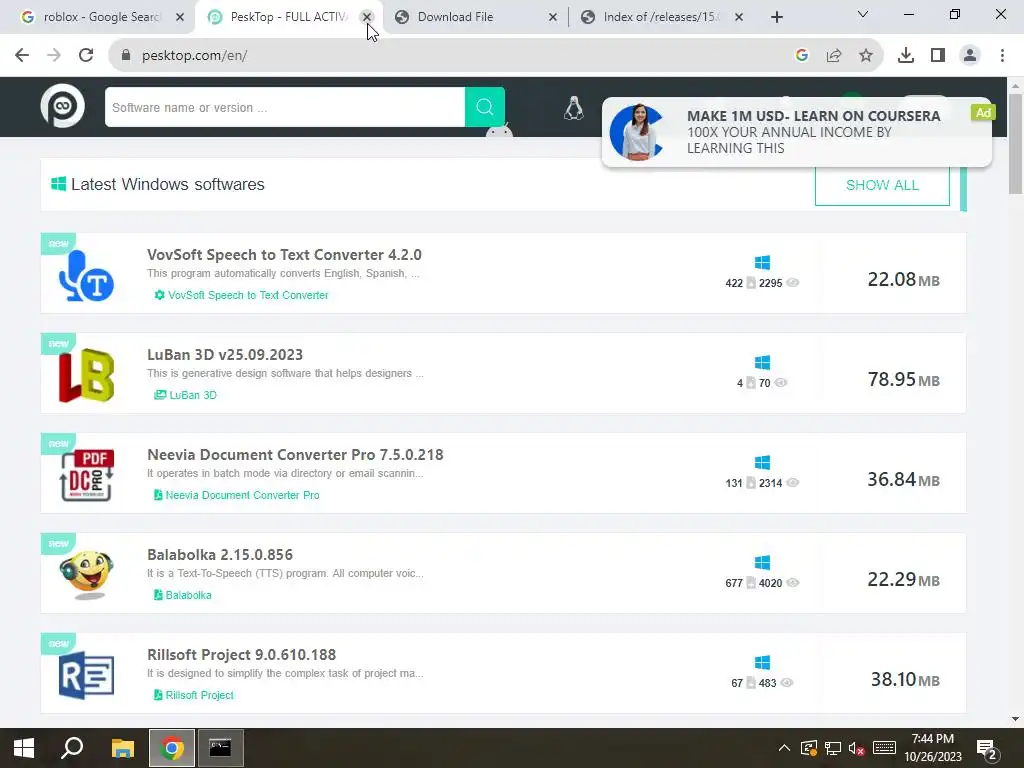Click the muted volume tray icon
The width and height of the screenshot is (1024, 768).
(x=856, y=748)
